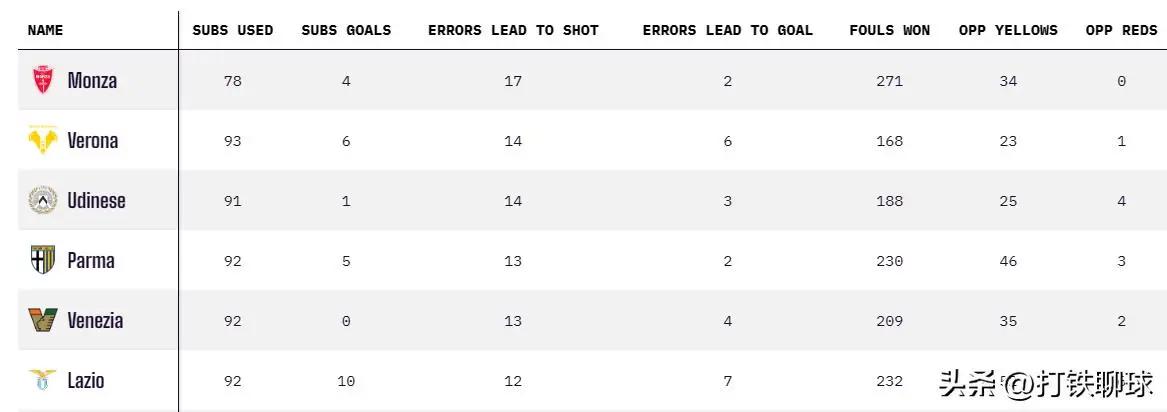Sort by NAME column header

[45, 30]
